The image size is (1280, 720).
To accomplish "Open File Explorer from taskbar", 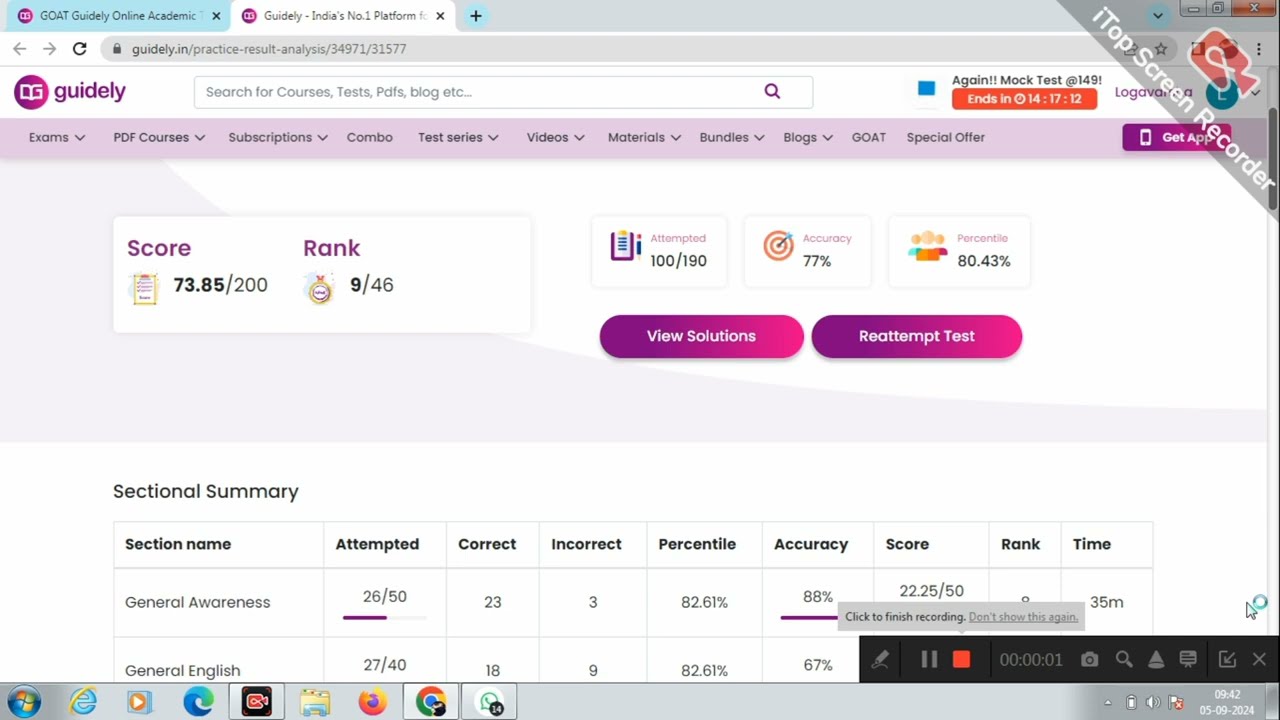I will (315, 702).
